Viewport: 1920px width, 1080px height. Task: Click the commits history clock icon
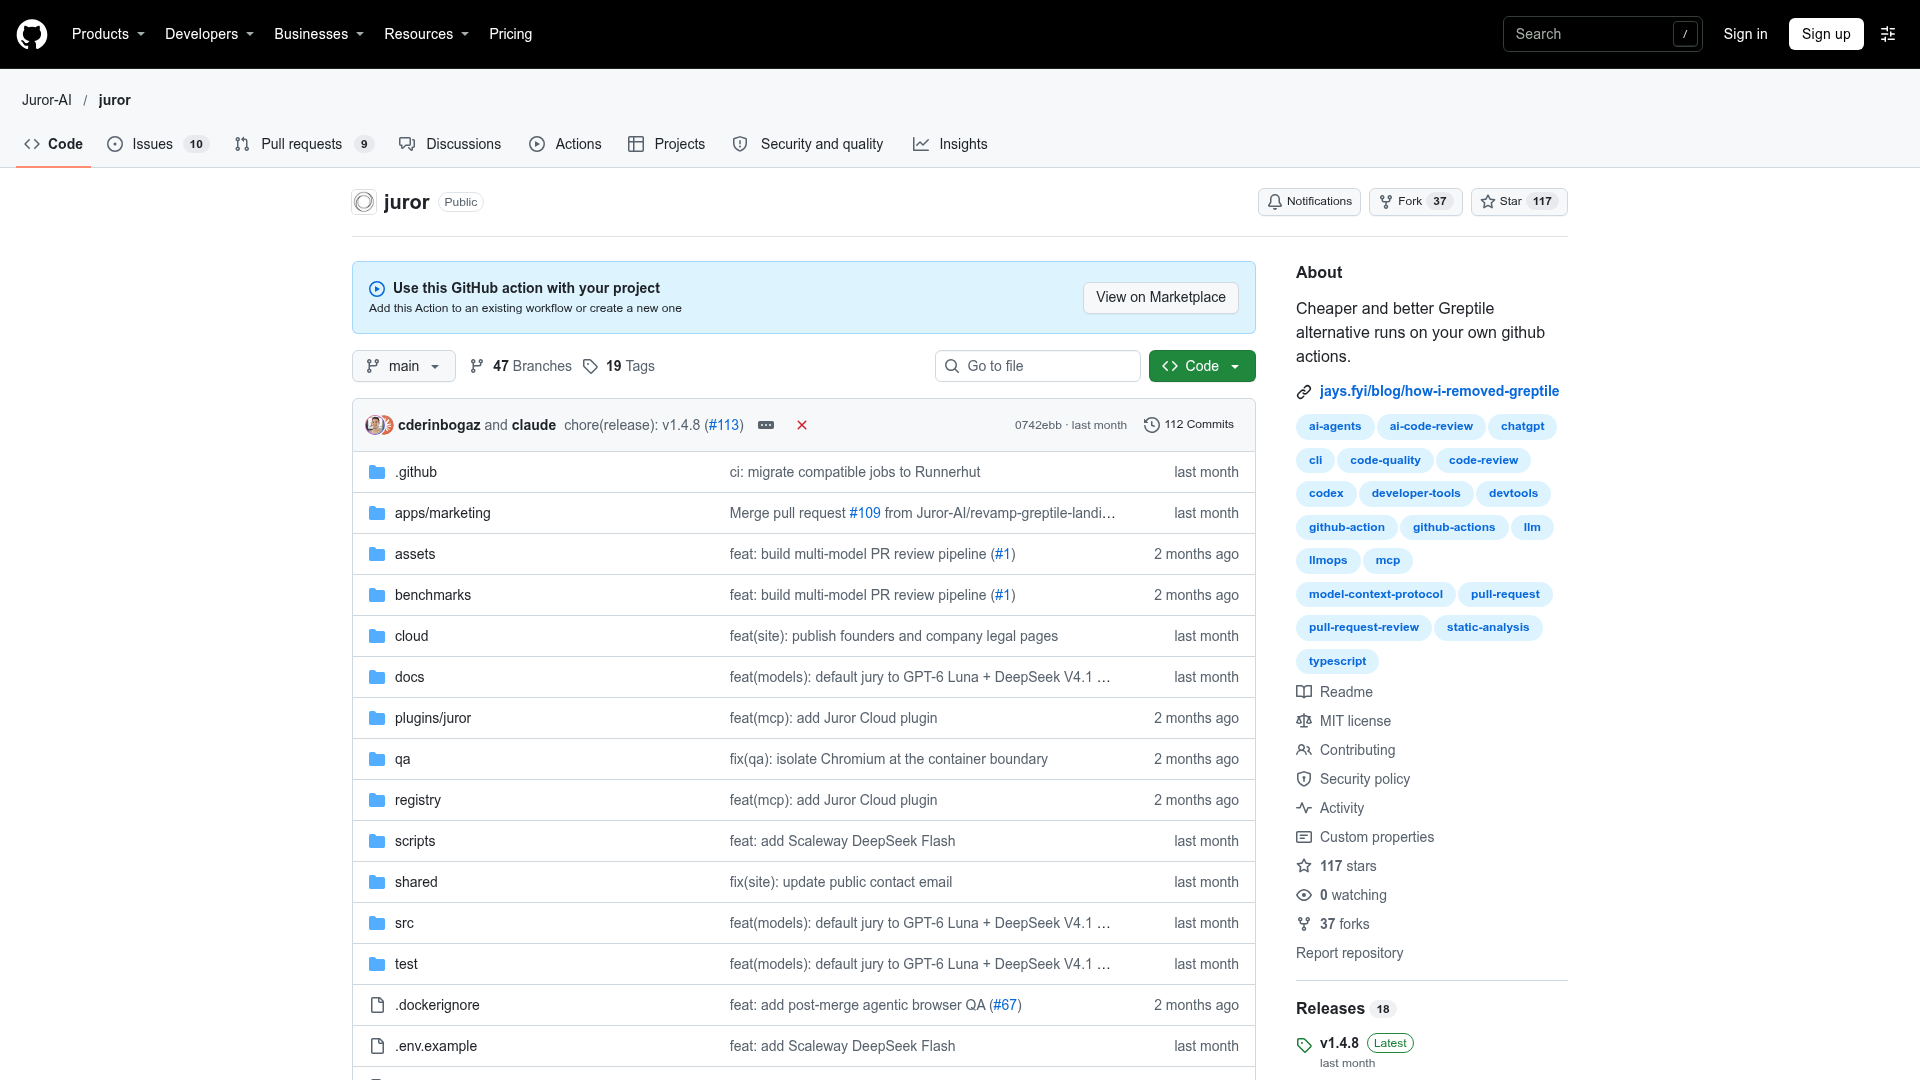[1152, 425]
